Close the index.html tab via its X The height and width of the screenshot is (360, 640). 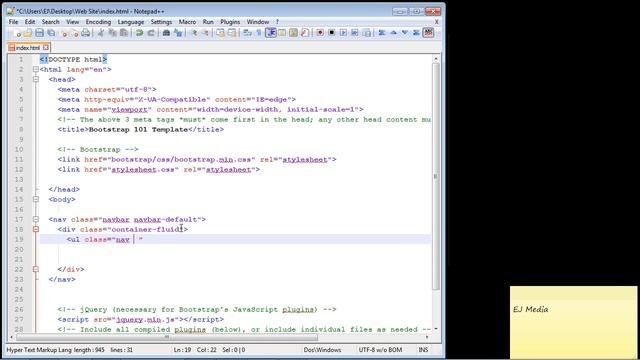point(46,47)
